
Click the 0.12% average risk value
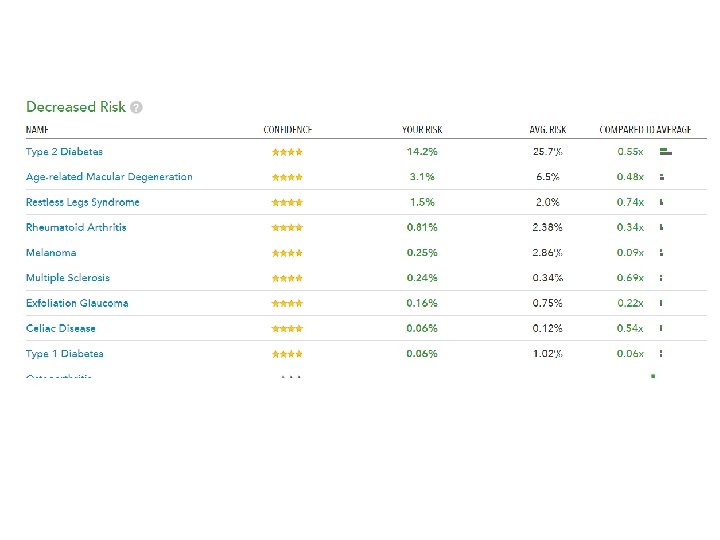(548, 328)
